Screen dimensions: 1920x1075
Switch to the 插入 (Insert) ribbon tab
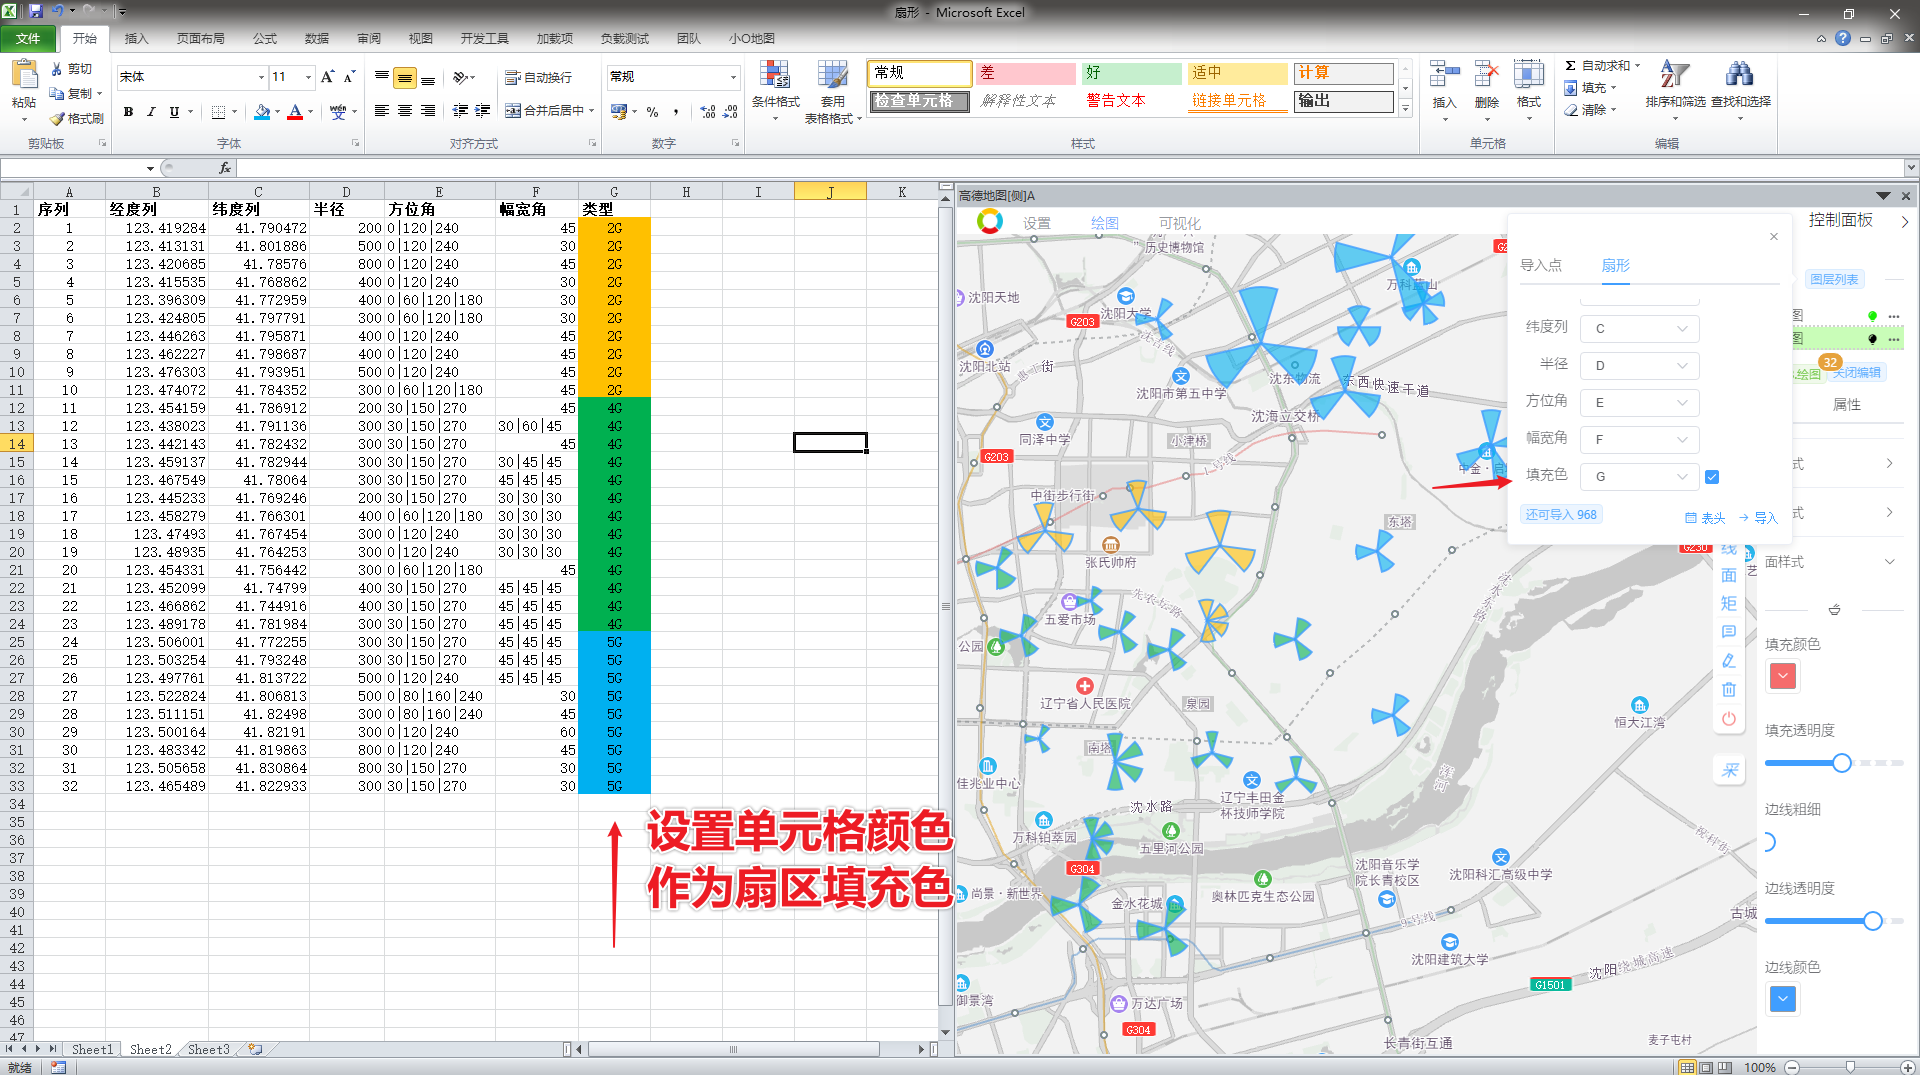(x=136, y=38)
